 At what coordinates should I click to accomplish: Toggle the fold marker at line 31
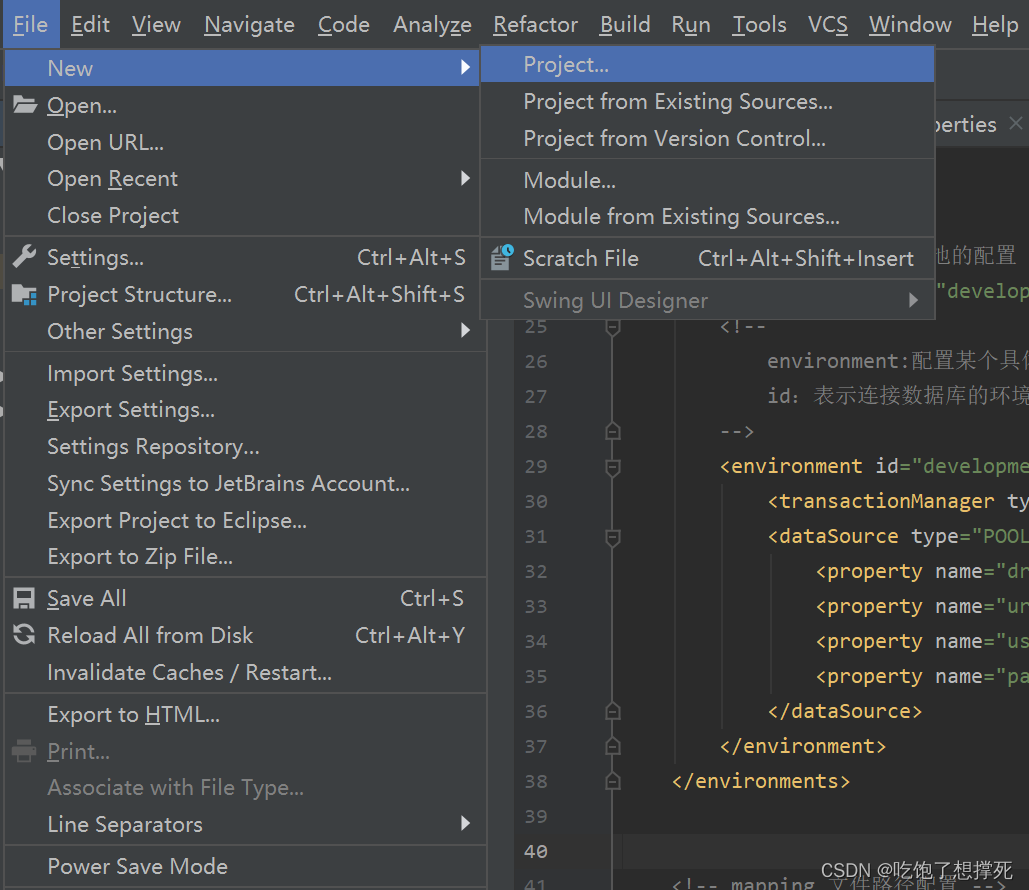point(612,537)
